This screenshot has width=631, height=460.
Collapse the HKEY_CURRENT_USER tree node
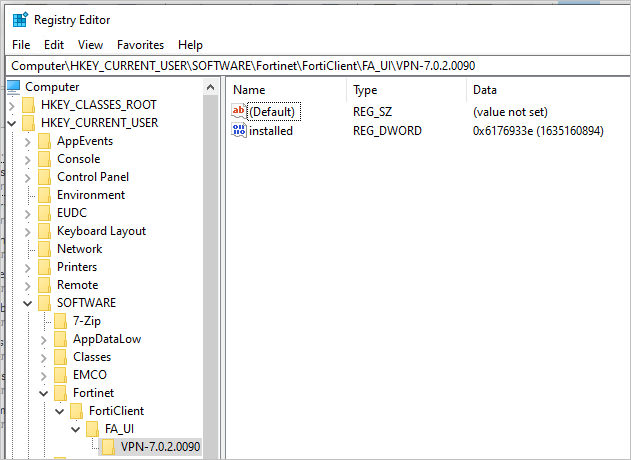tap(11, 123)
